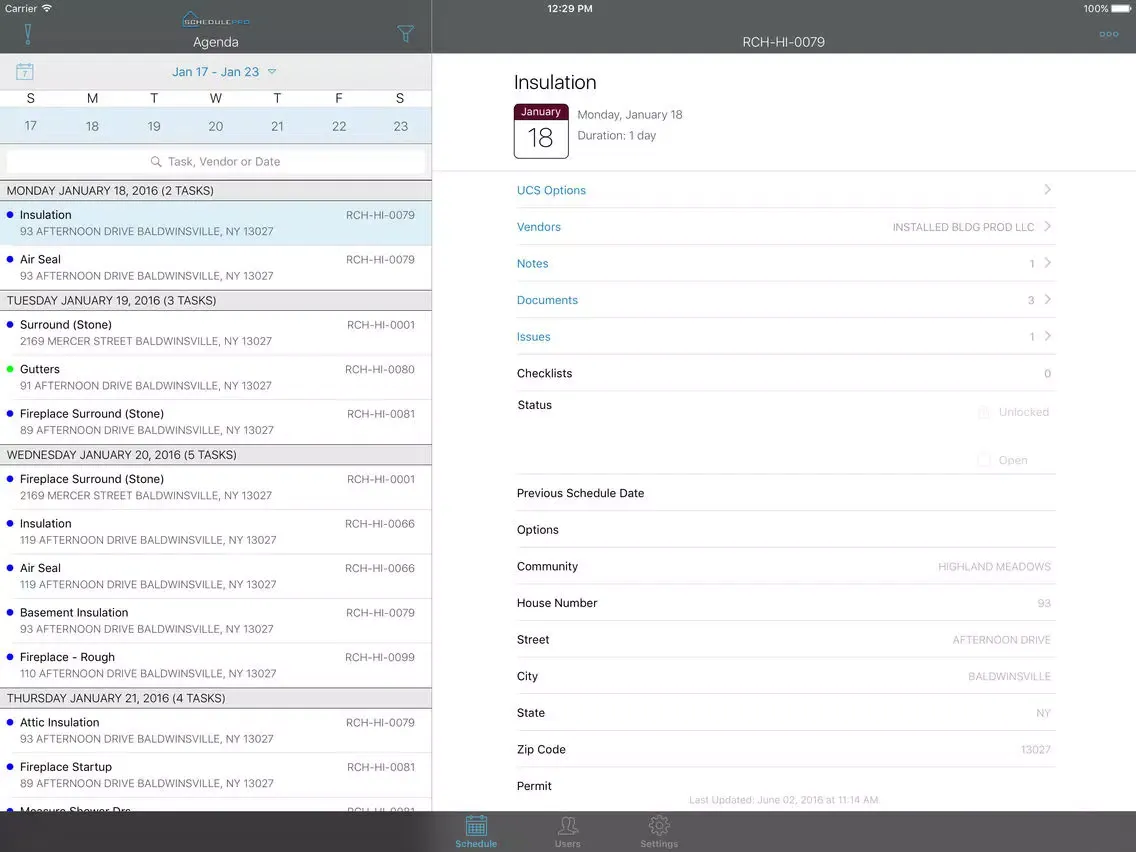This screenshot has height=852, width=1136.
Task: Click the HIGHLAND MEADOWS community value
Action: [994, 567]
